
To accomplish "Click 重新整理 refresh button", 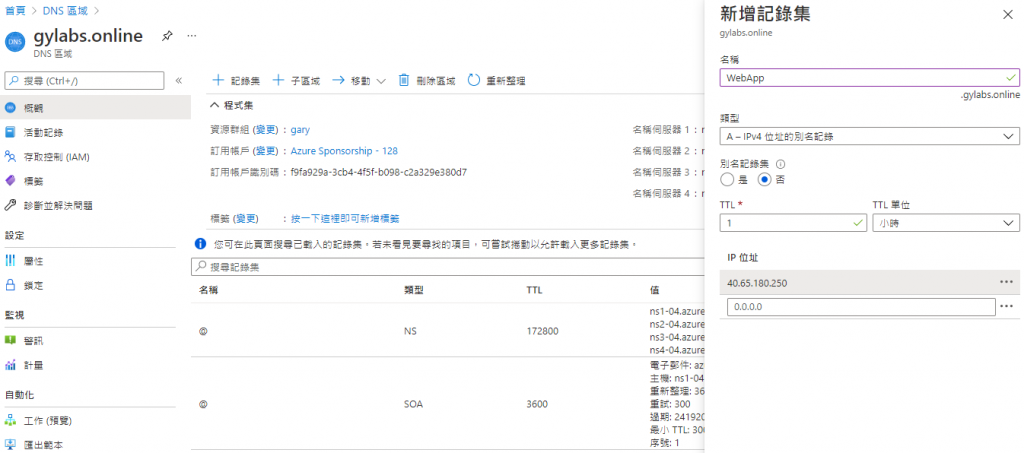I will point(497,81).
